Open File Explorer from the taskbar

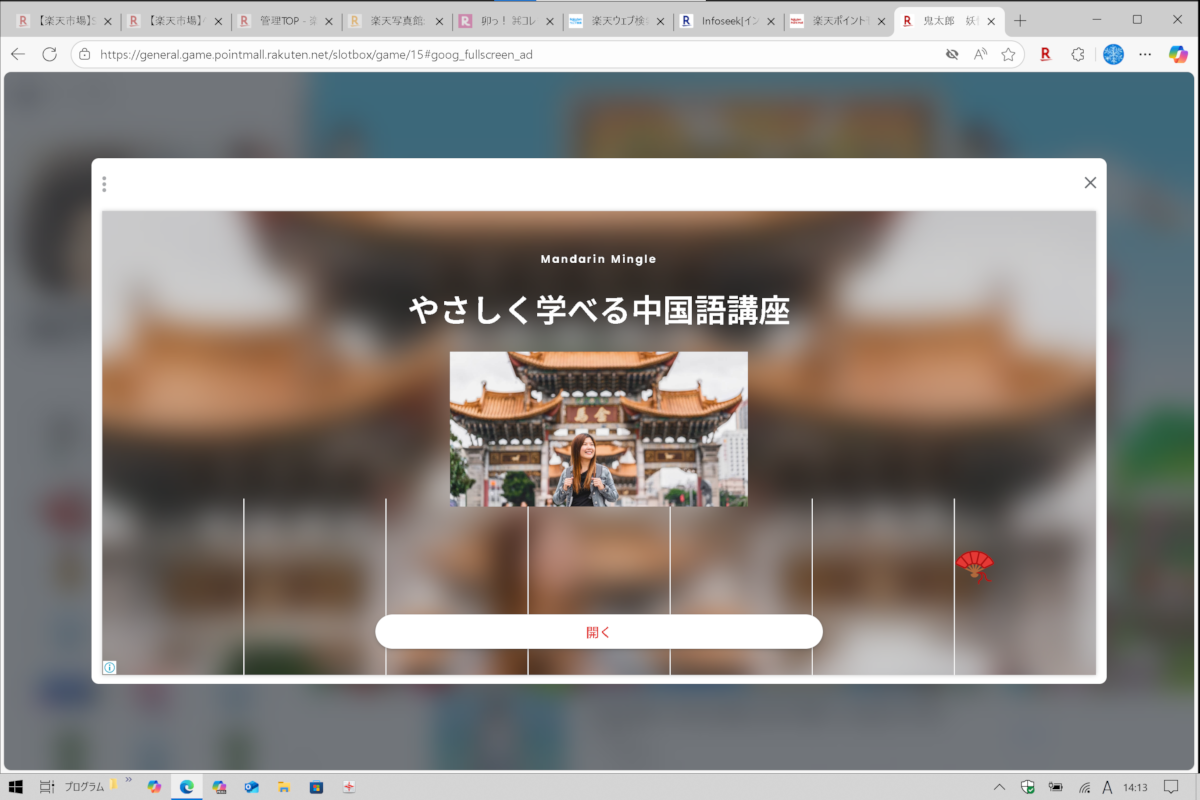[283, 787]
